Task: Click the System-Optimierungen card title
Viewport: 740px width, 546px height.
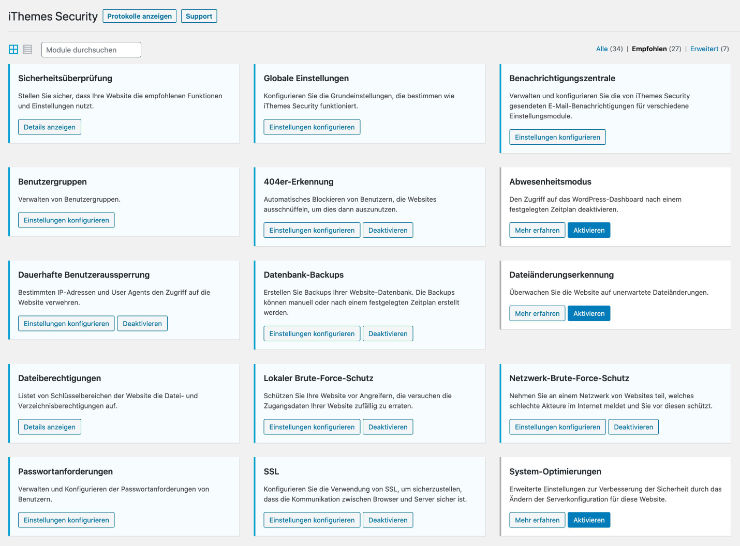Action: (x=555, y=471)
